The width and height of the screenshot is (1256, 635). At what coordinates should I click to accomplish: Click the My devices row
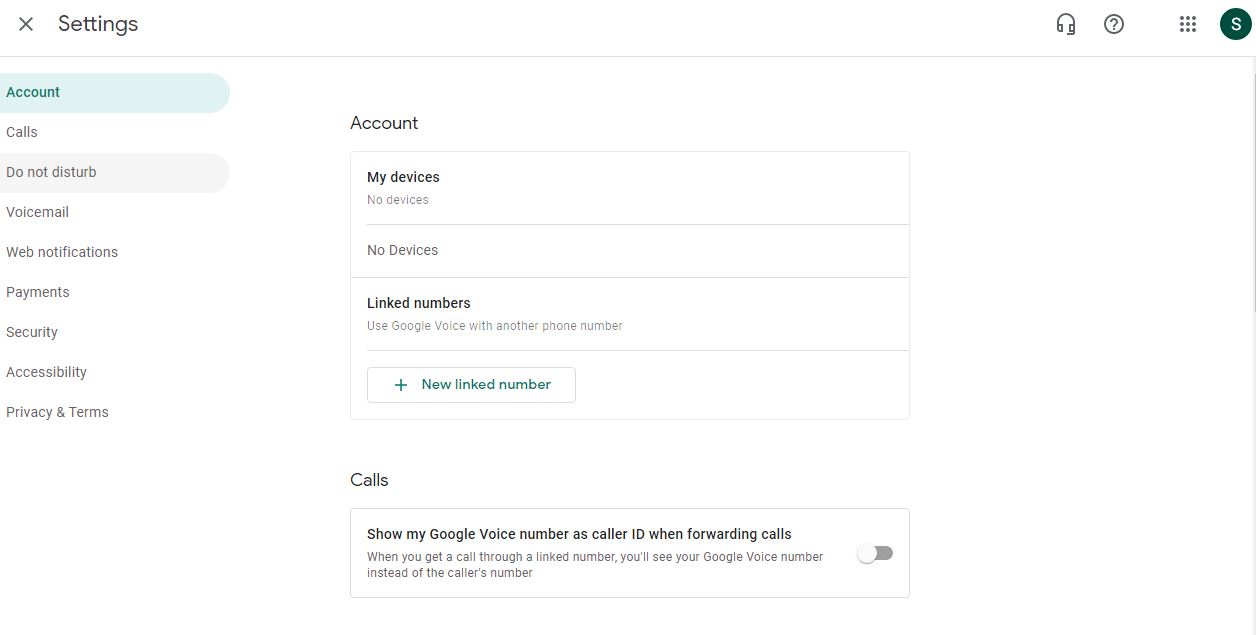629,187
